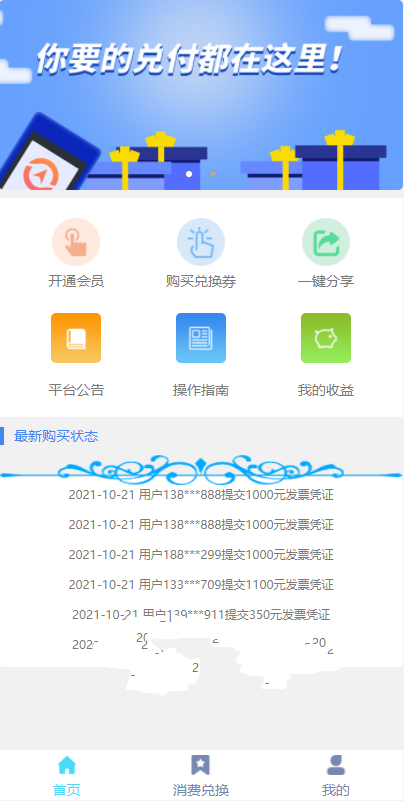The width and height of the screenshot is (404, 801).
Task: Tap the 开通会员 hand icon
Action: tap(76, 242)
